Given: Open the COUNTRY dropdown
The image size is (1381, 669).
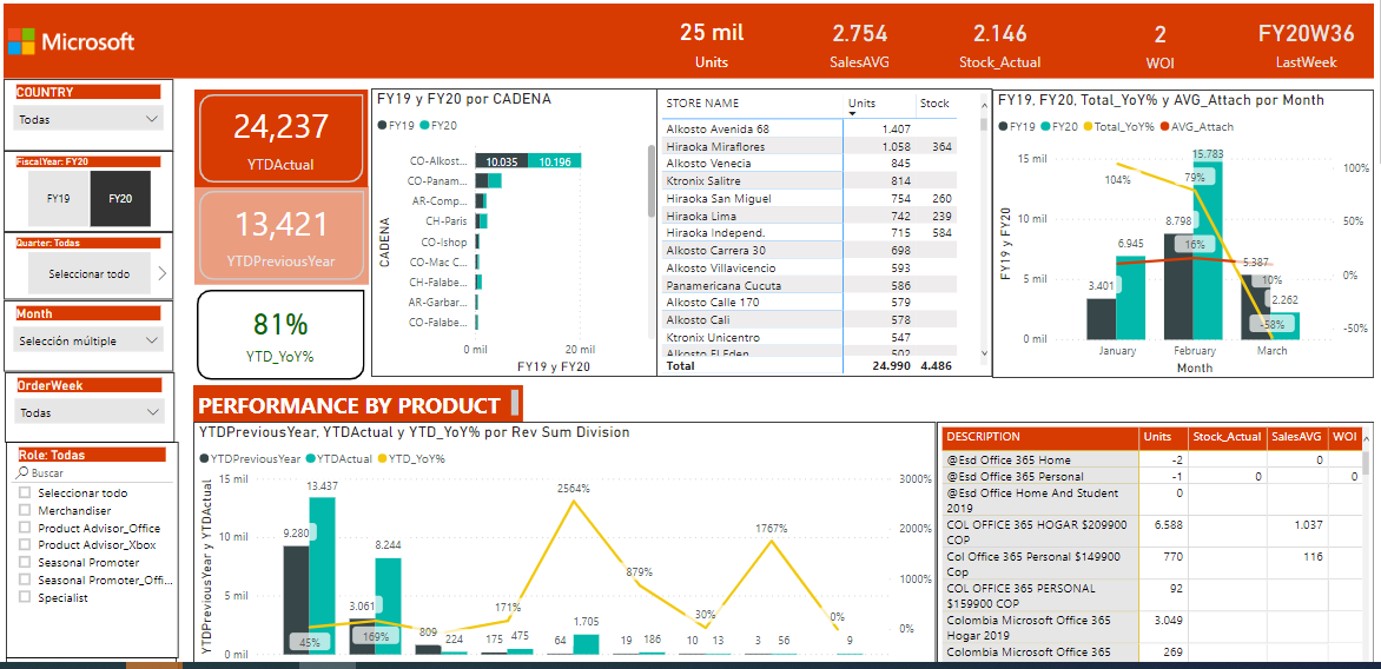Looking at the screenshot, I should (x=89, y=119).
